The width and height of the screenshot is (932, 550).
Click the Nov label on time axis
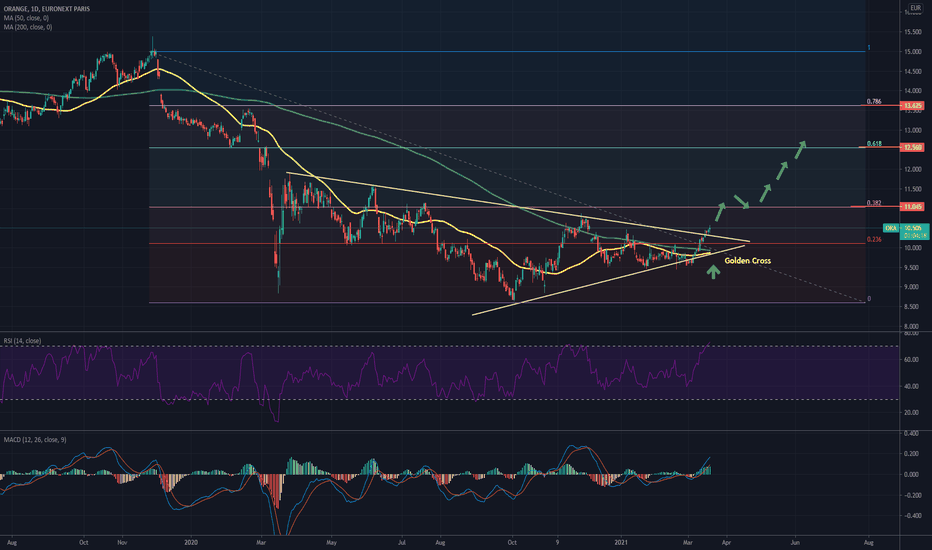coord(122,542)
